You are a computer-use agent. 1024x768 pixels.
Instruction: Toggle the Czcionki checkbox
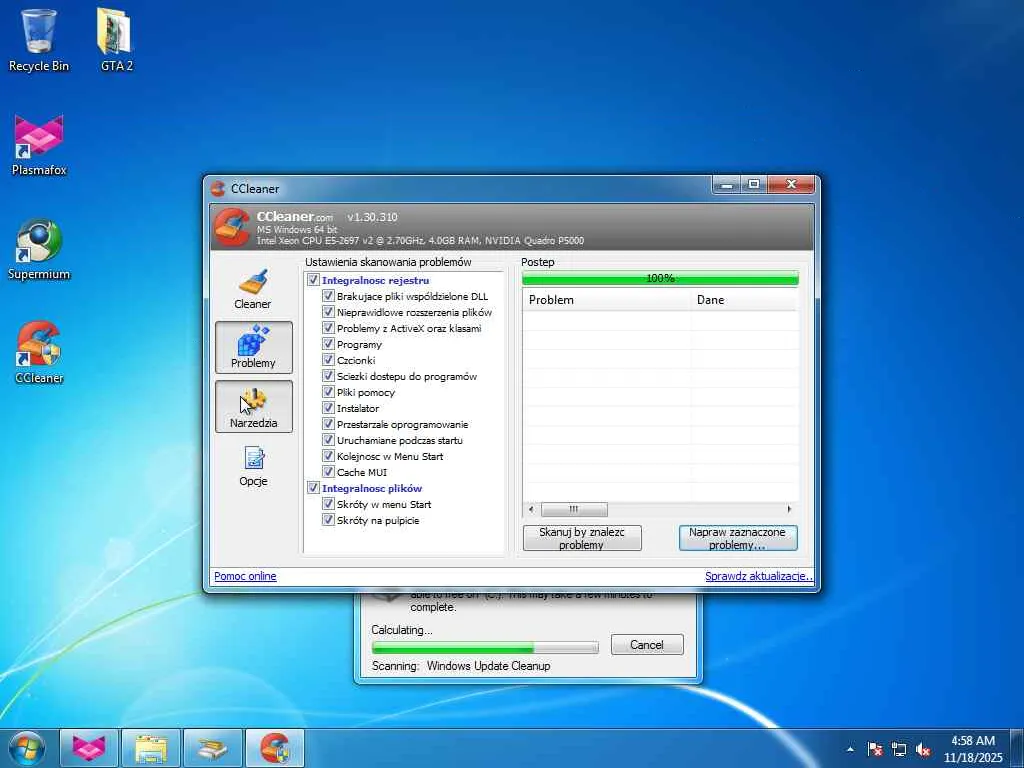(x=328, y=360)
